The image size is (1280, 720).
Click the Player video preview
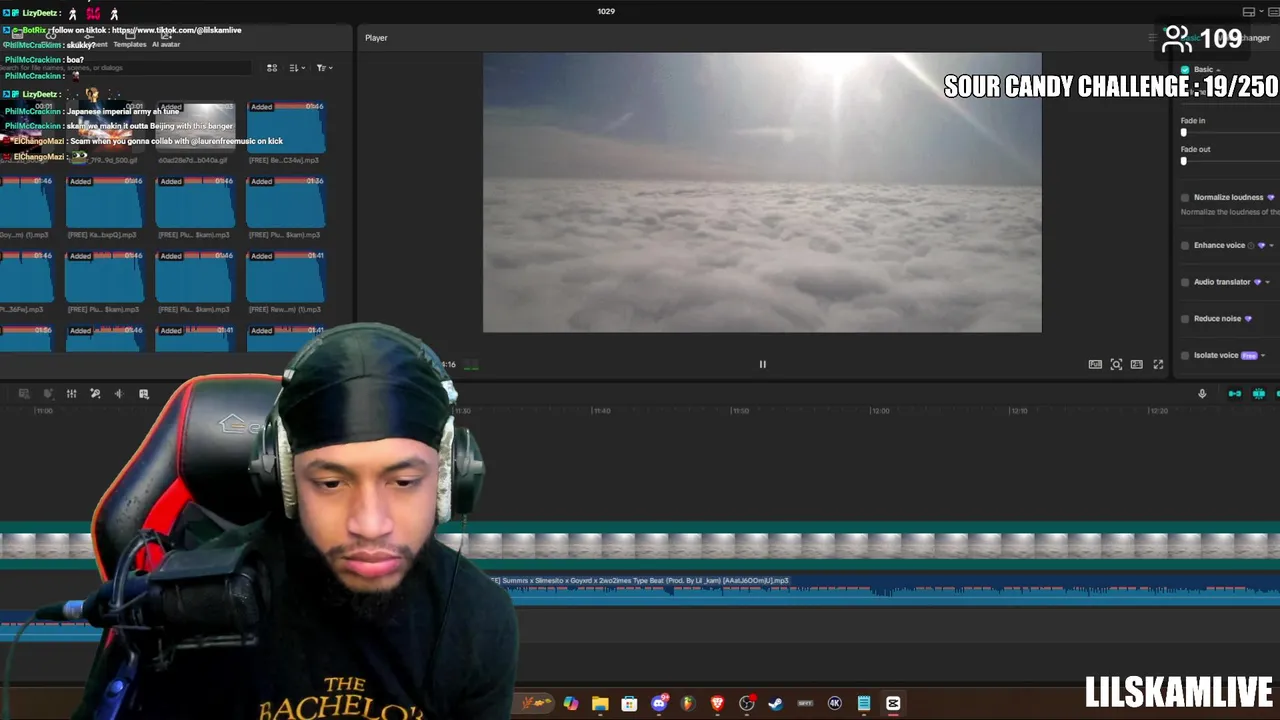coord(762,192)
